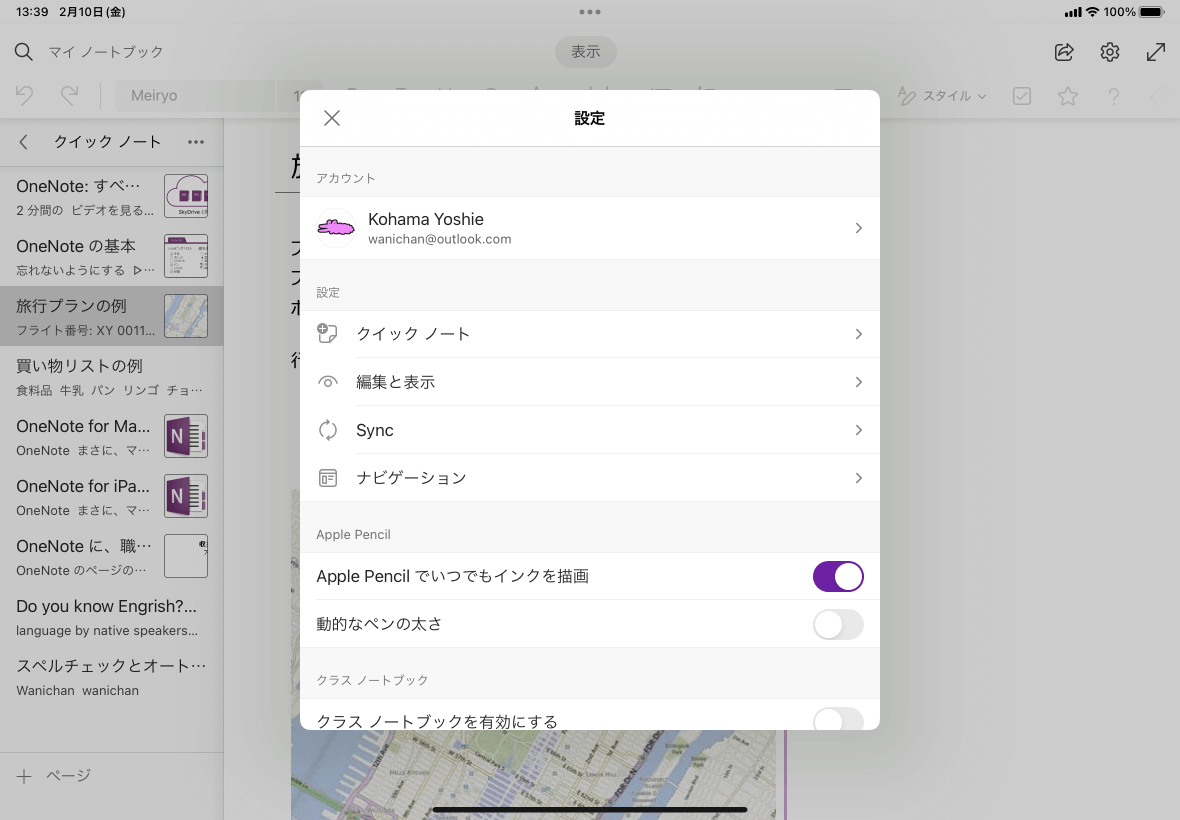Tap the to-do checkbox tag icon
Viewport: 1180px width, 820px height.
[1022, 96]
